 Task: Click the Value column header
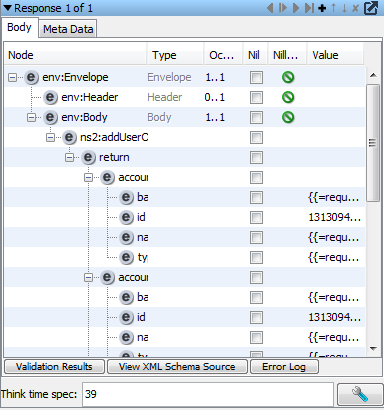pyautogui.click(x=335, y=55)
